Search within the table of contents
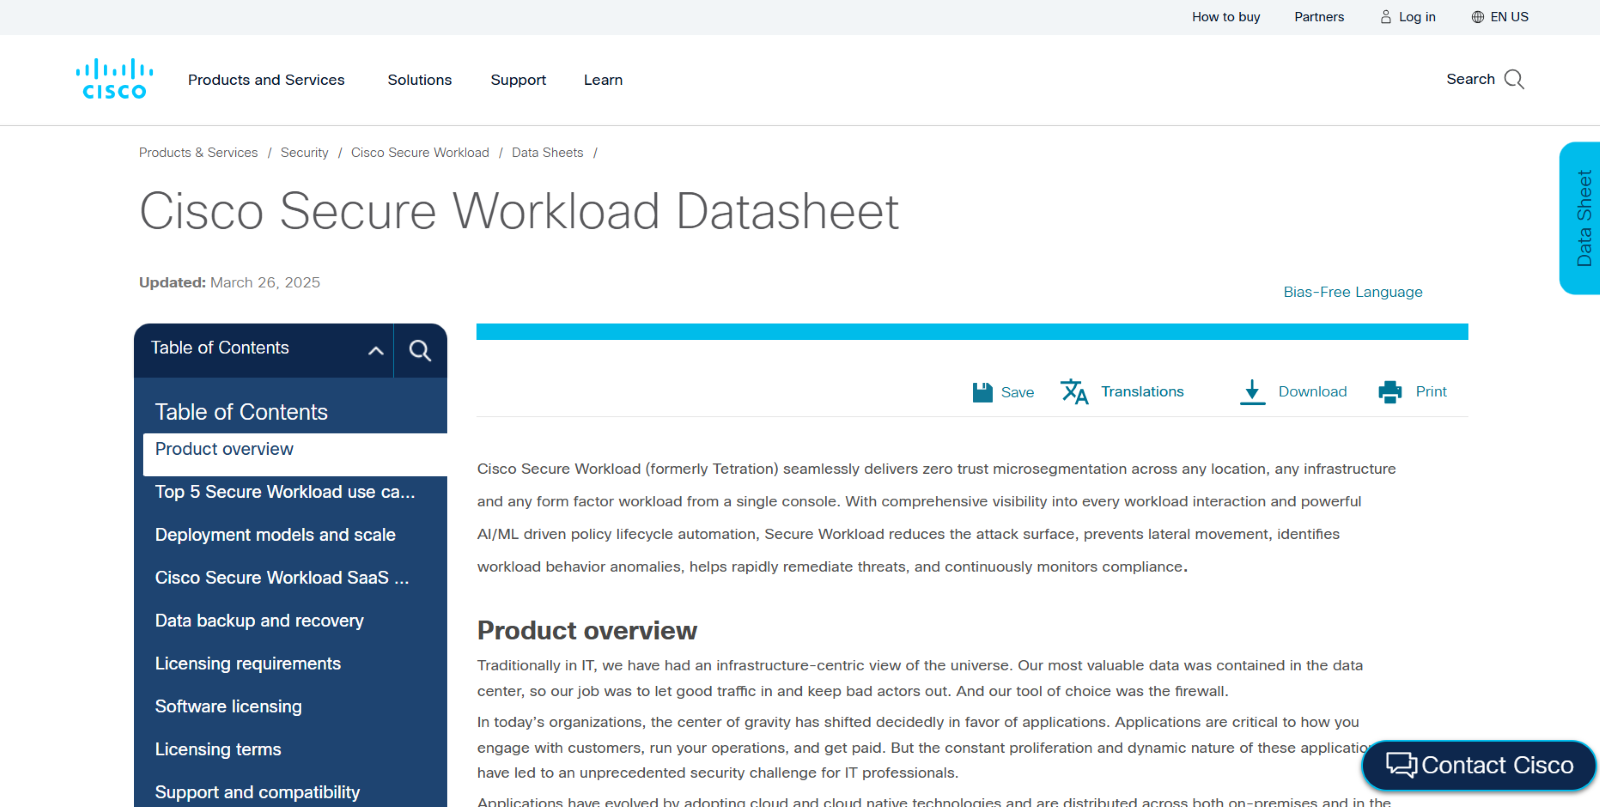1600x807 pixels. pos(420,350)
